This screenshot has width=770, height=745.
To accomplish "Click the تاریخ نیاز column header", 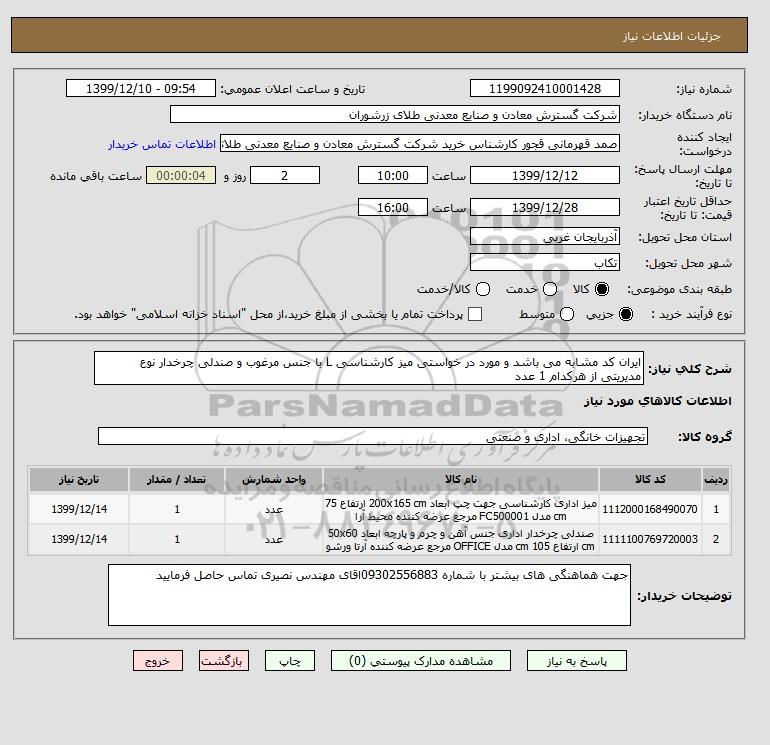I will 79,479.
